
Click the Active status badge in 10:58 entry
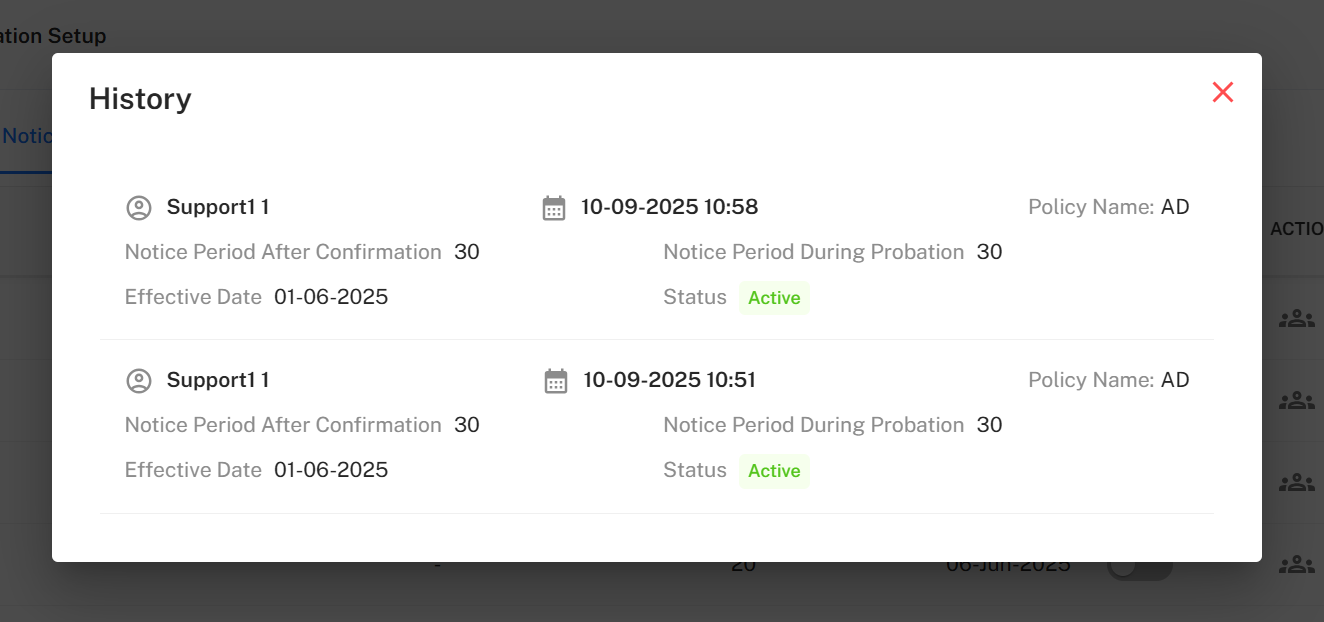[x=774, y=298]
